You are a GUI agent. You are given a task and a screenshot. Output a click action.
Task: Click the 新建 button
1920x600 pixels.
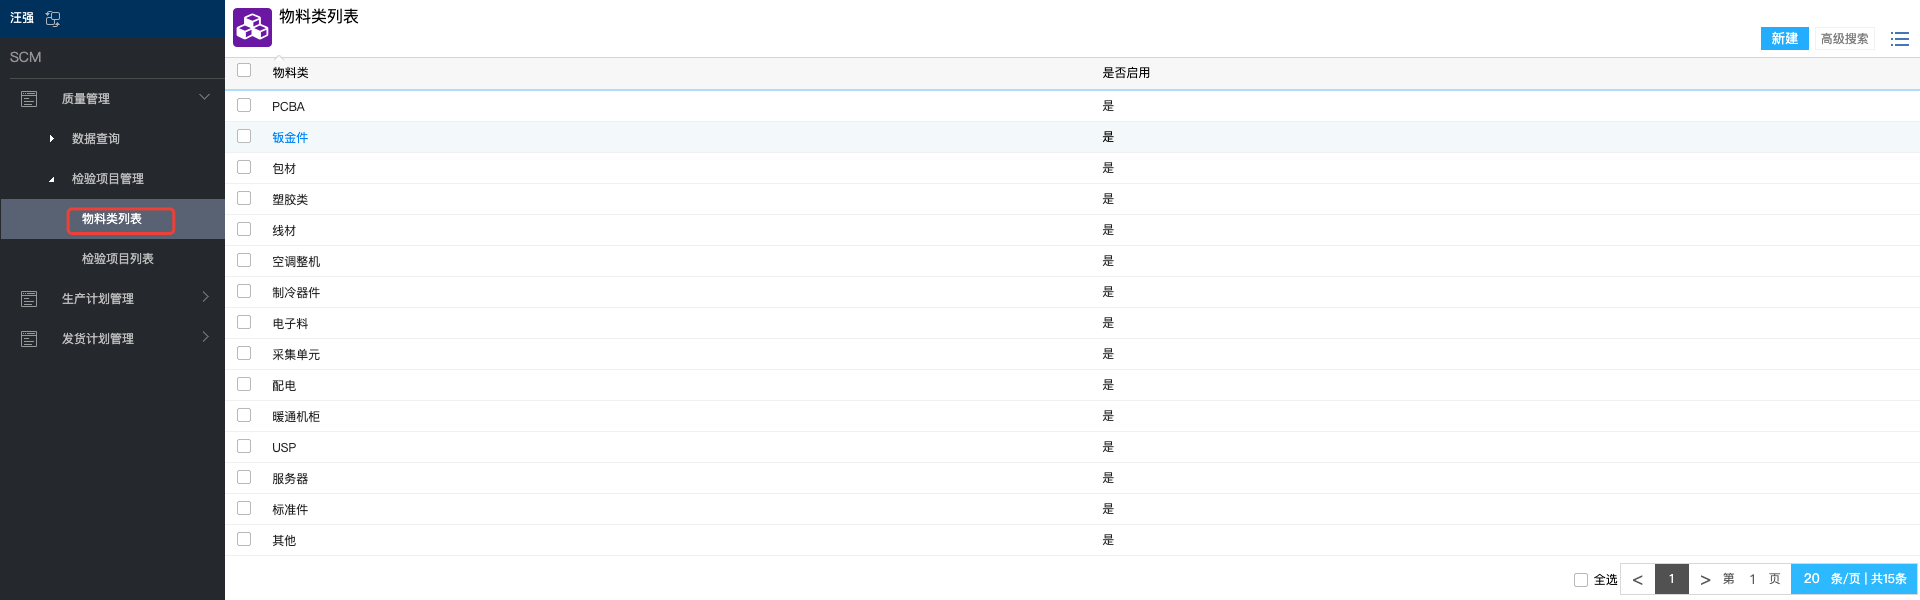click(x=1784, y=39)
